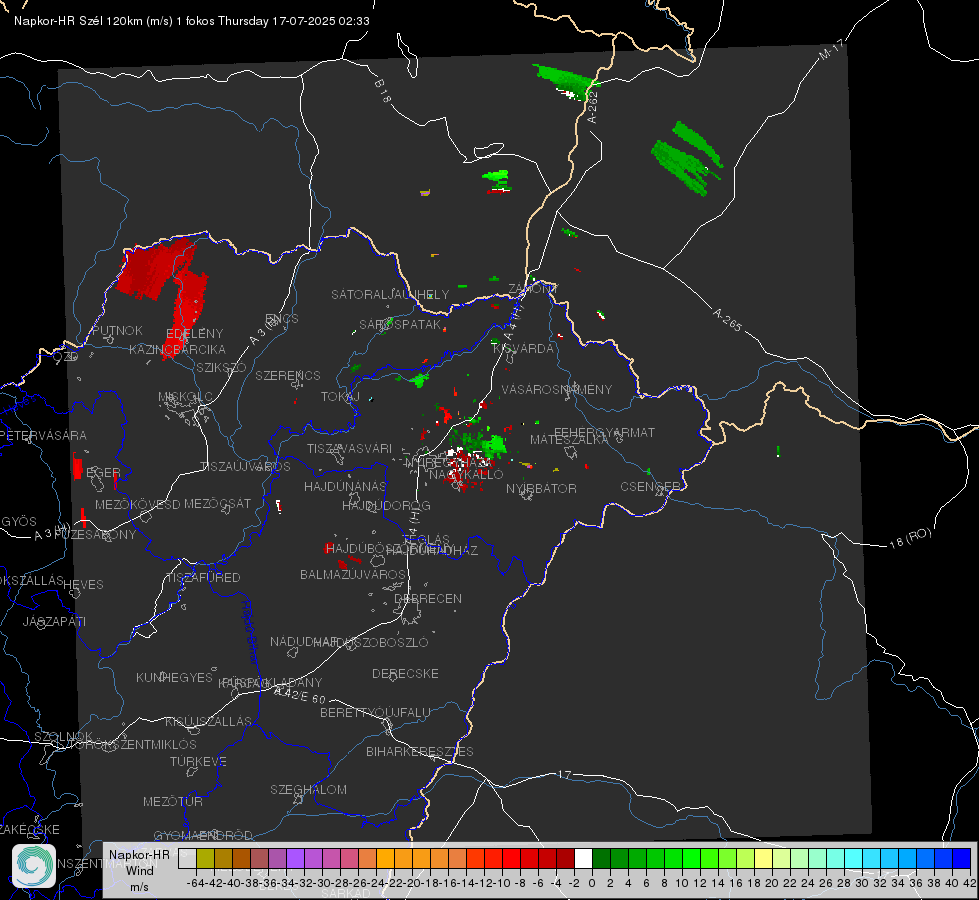Screen dimensions: 979x900
Task: Click the TISZAFÜRED town label
Action: coord(203,578)
